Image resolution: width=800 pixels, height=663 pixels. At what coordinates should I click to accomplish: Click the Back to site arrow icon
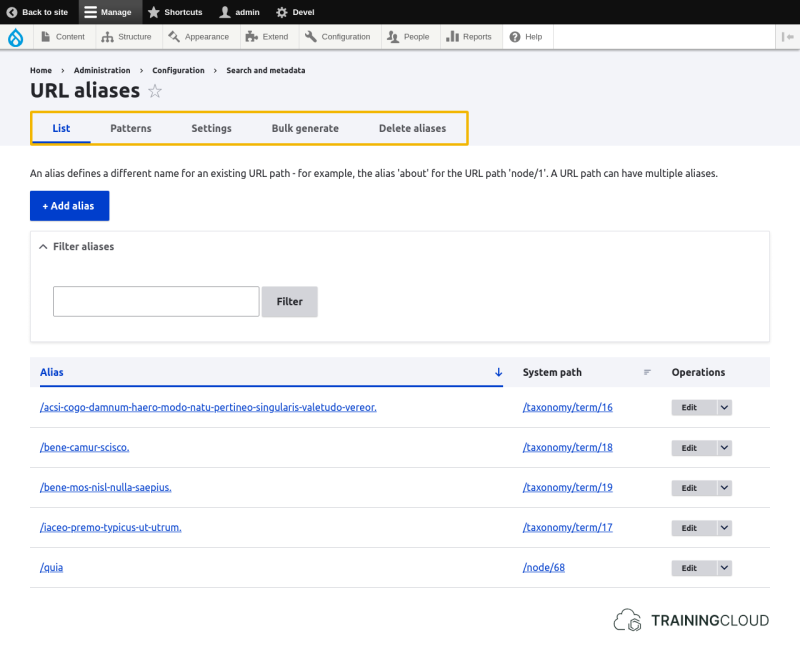12,12
